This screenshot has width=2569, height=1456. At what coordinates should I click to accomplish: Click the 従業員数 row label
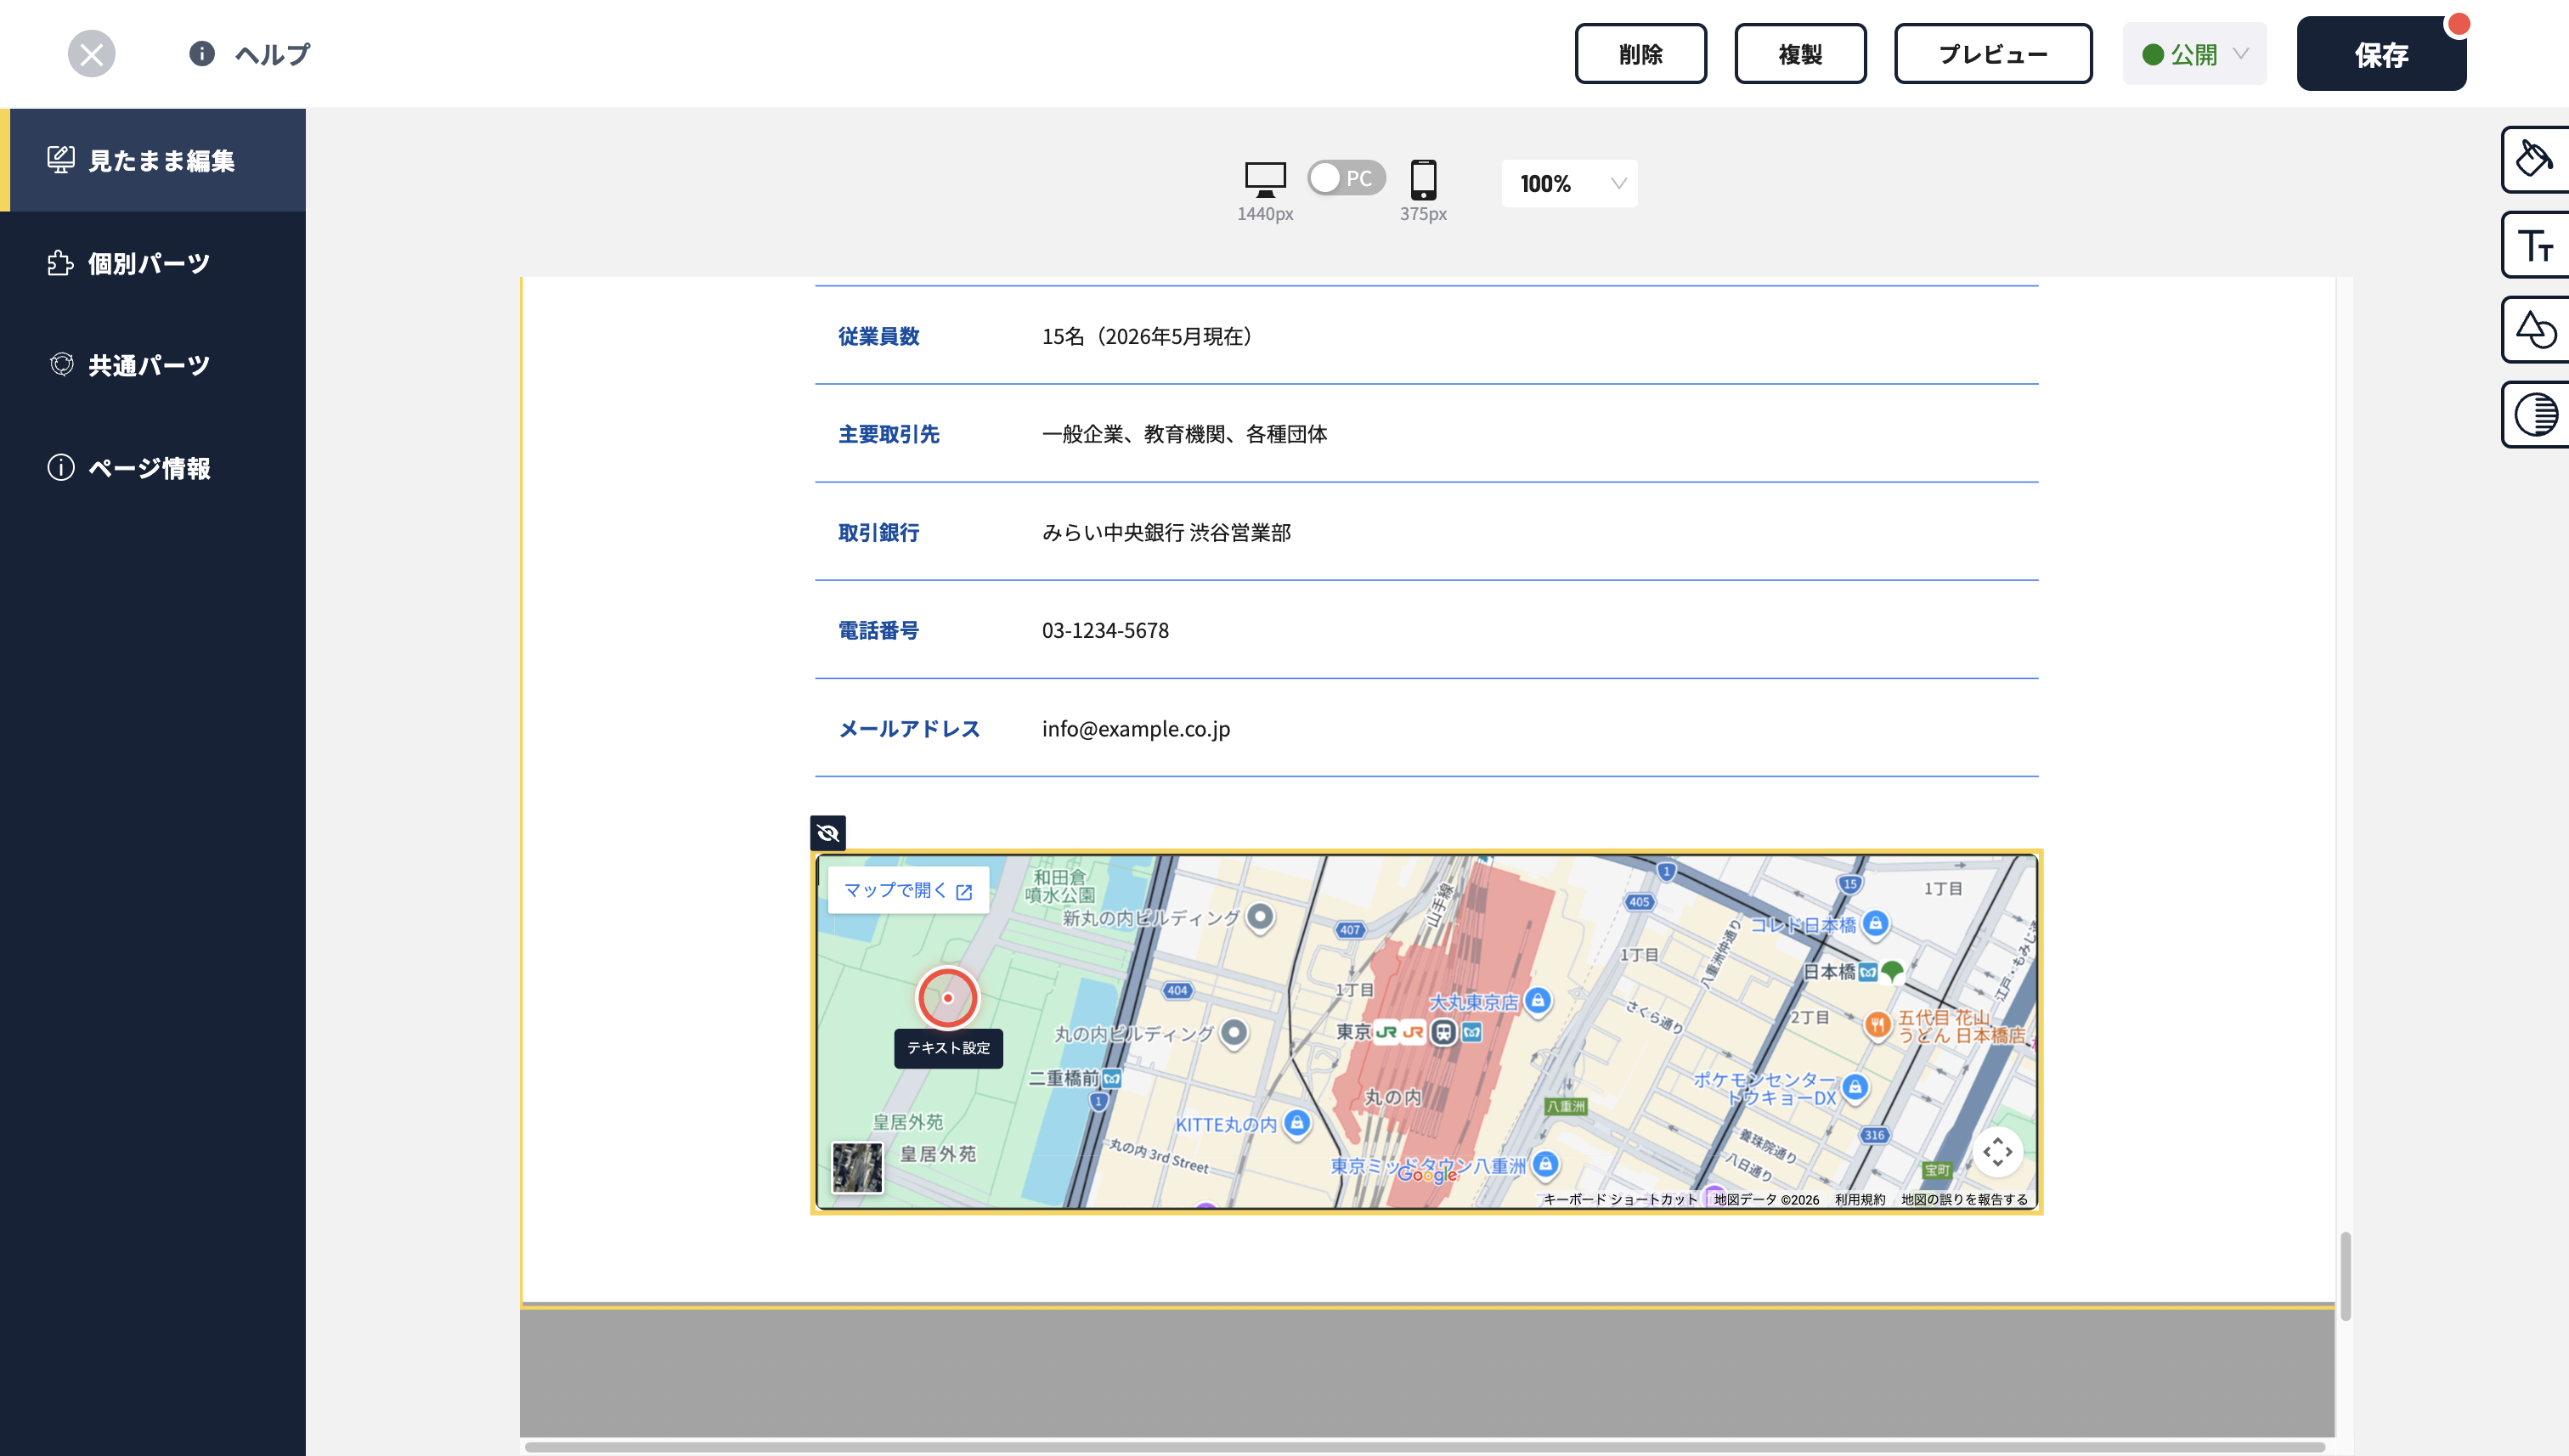879,336
